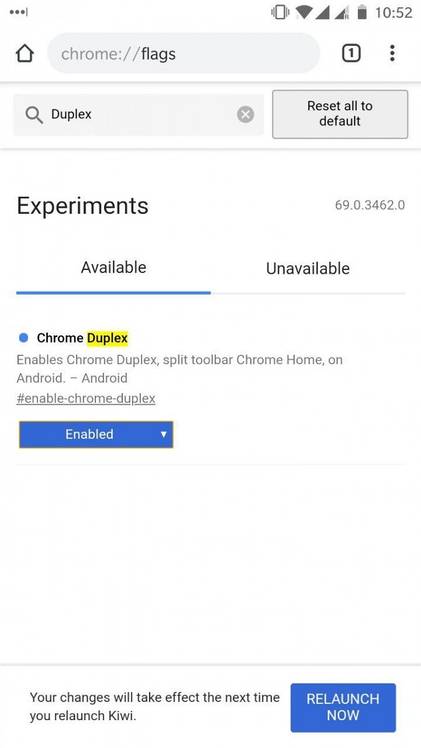The image size is (421, 748).
Task: Click the dropdown arrow beside Enabled
Action: coord(164,434)
